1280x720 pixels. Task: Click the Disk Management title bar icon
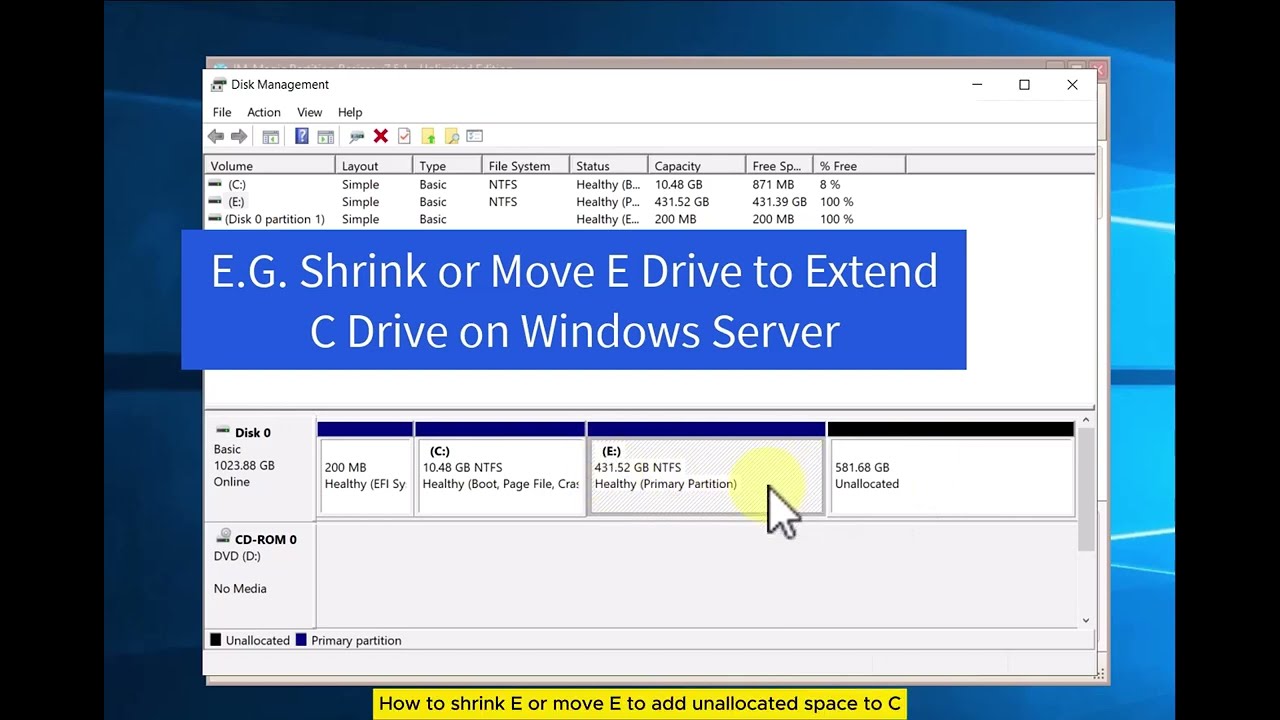pyautogui.click(x=219, y=85)
